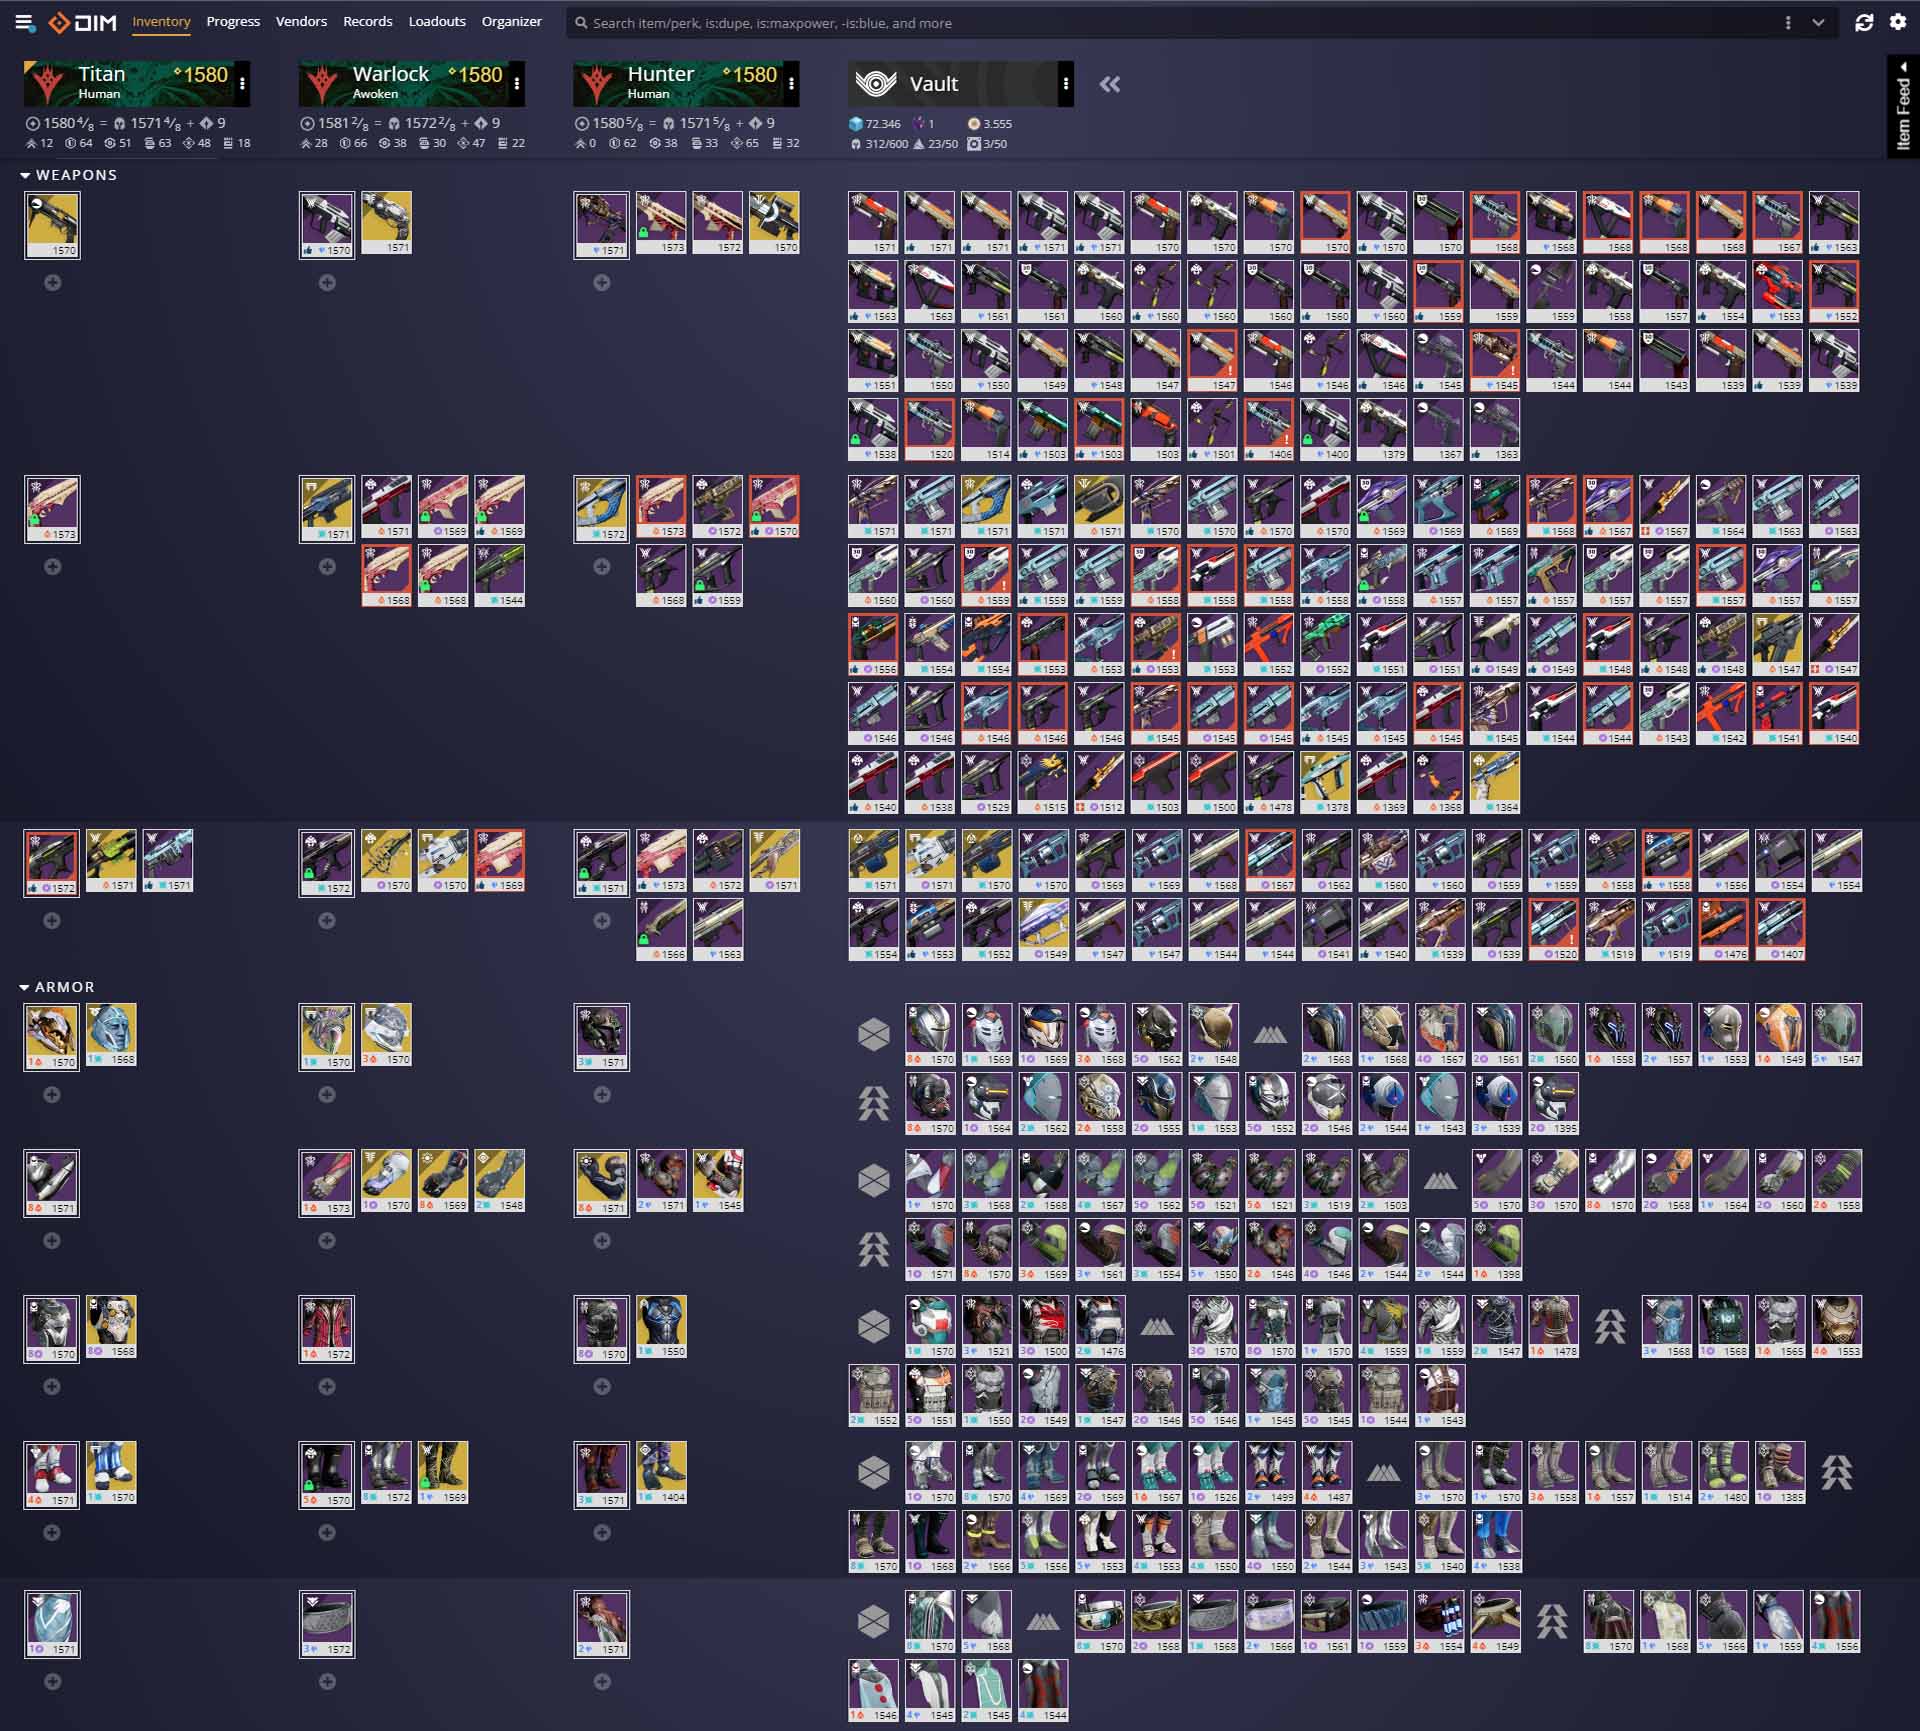Open the settings gear icon

[1898, 22]
